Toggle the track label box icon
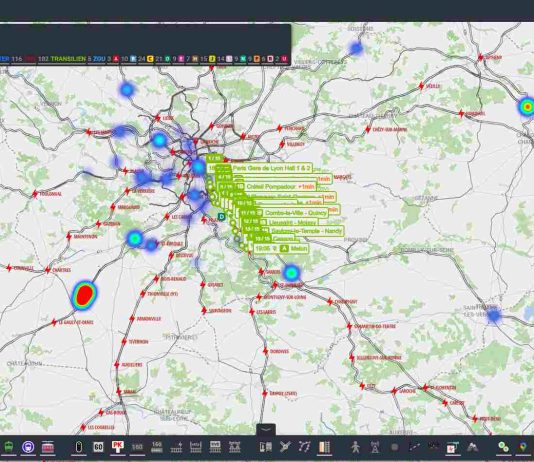 coord(215,447)
